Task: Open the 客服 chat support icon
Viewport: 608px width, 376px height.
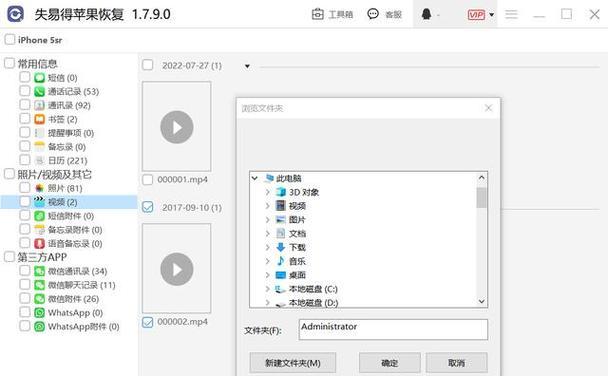Action: 373,14
